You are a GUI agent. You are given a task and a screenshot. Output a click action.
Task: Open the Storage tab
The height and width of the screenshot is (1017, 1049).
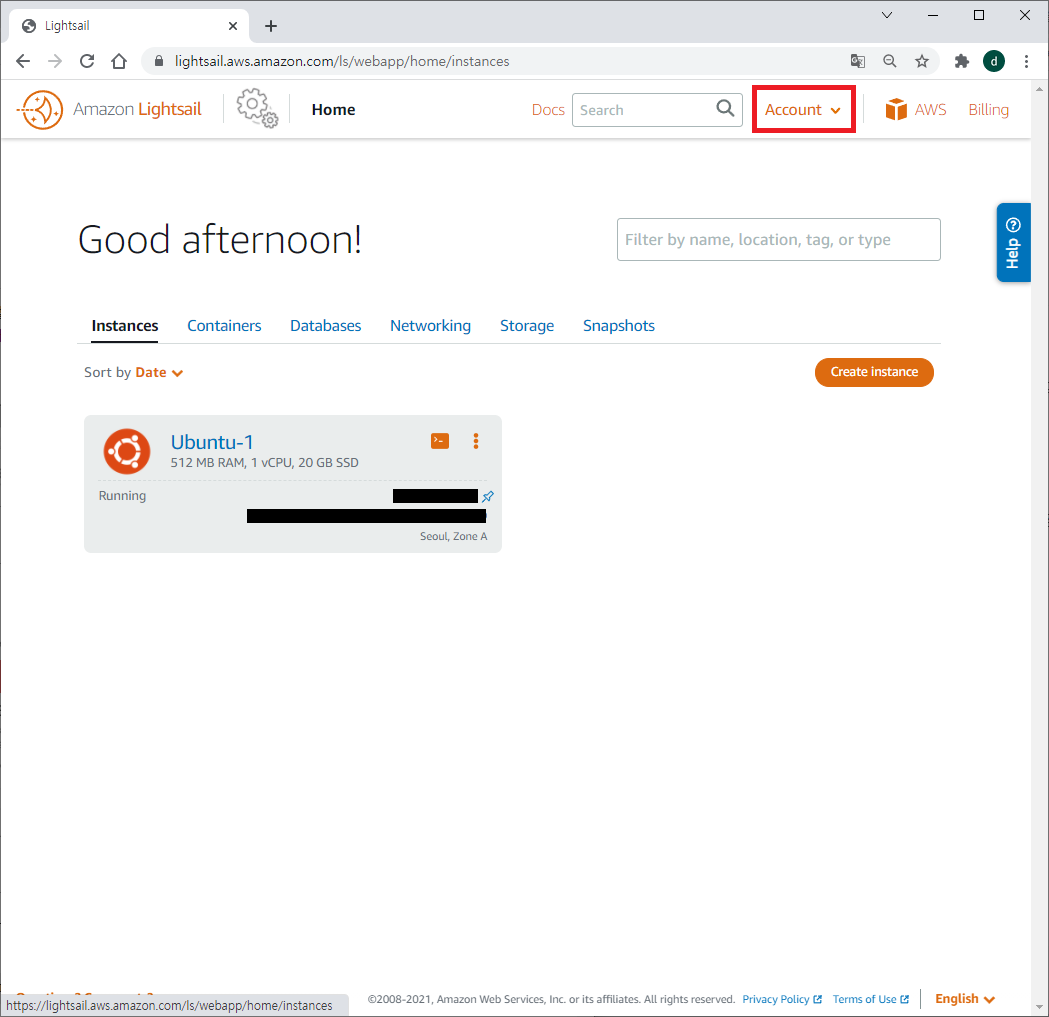click(x=527, y=326)
